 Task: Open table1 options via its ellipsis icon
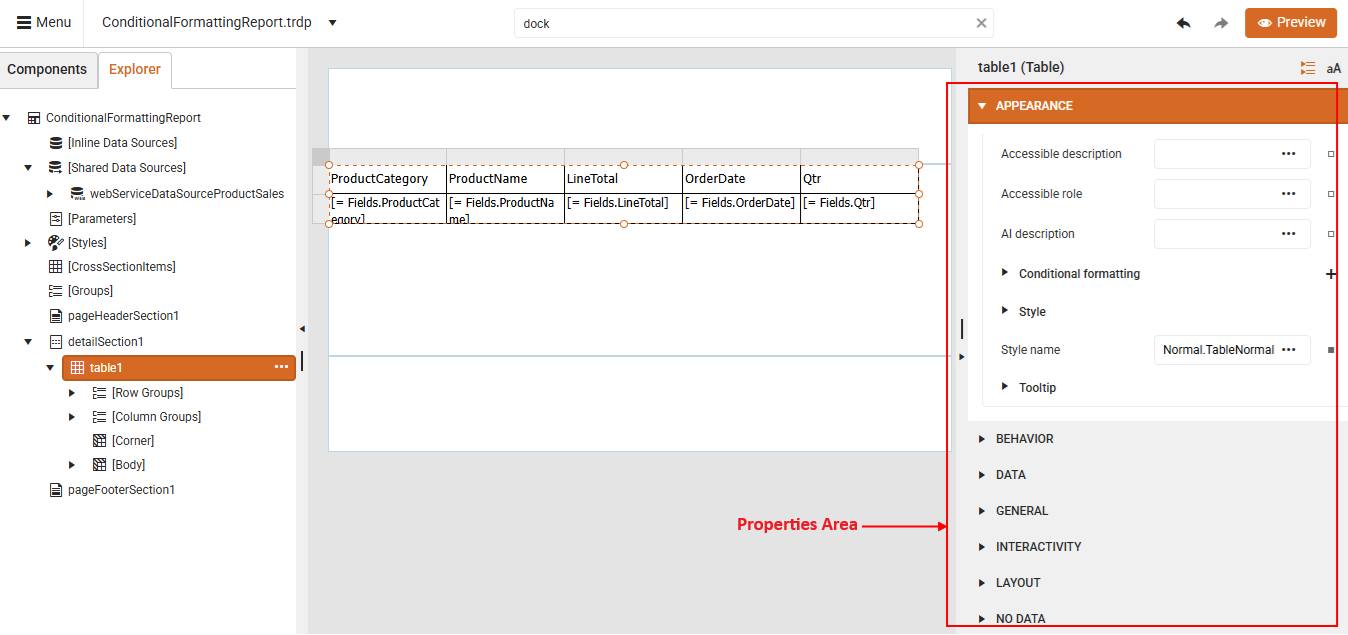coord(282,367)
